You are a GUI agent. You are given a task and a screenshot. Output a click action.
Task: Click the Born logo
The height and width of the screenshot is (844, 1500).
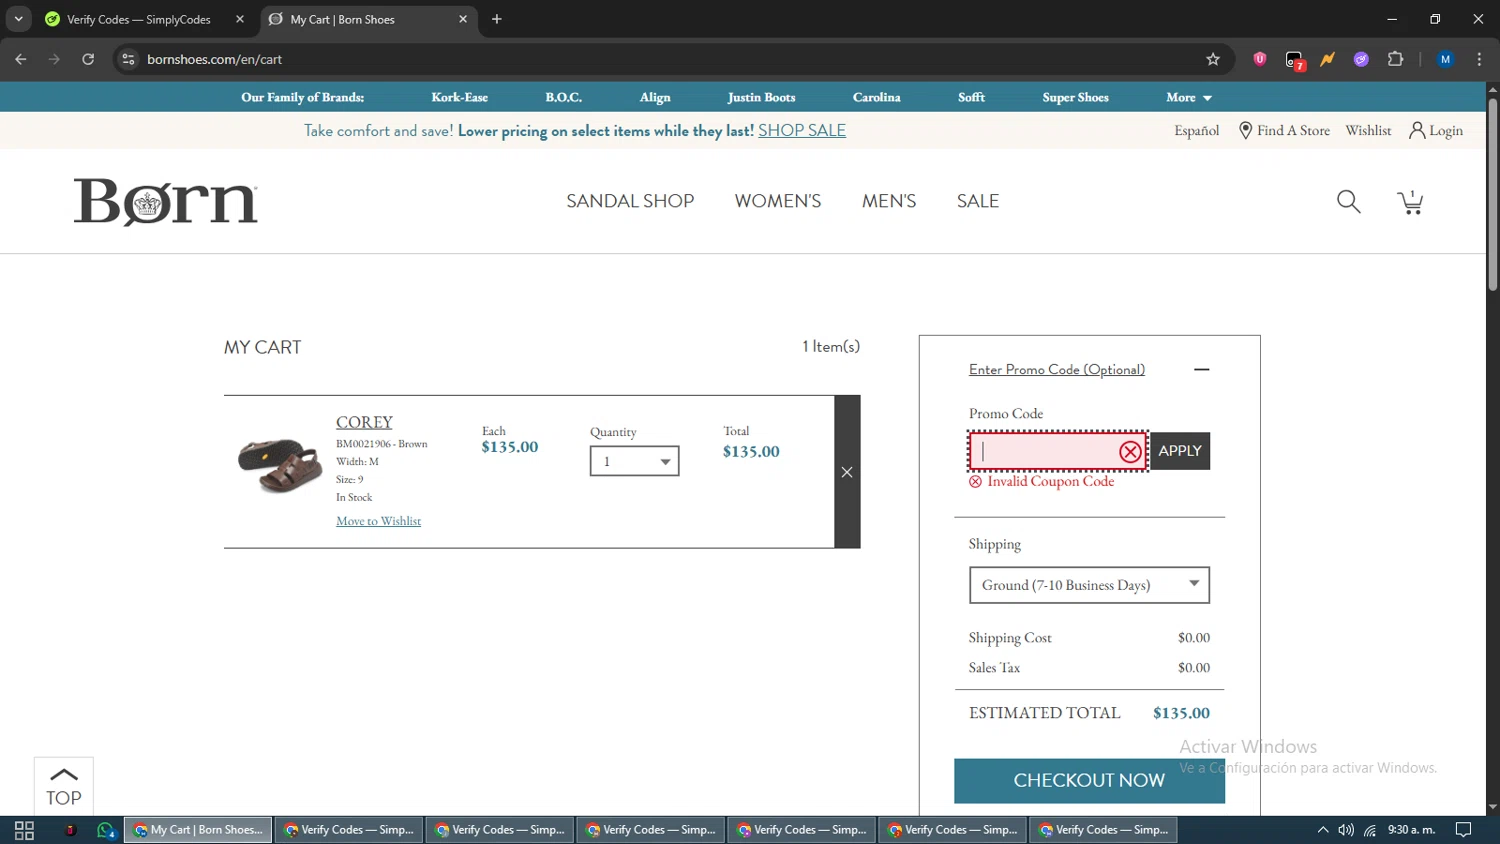(166, 202)
